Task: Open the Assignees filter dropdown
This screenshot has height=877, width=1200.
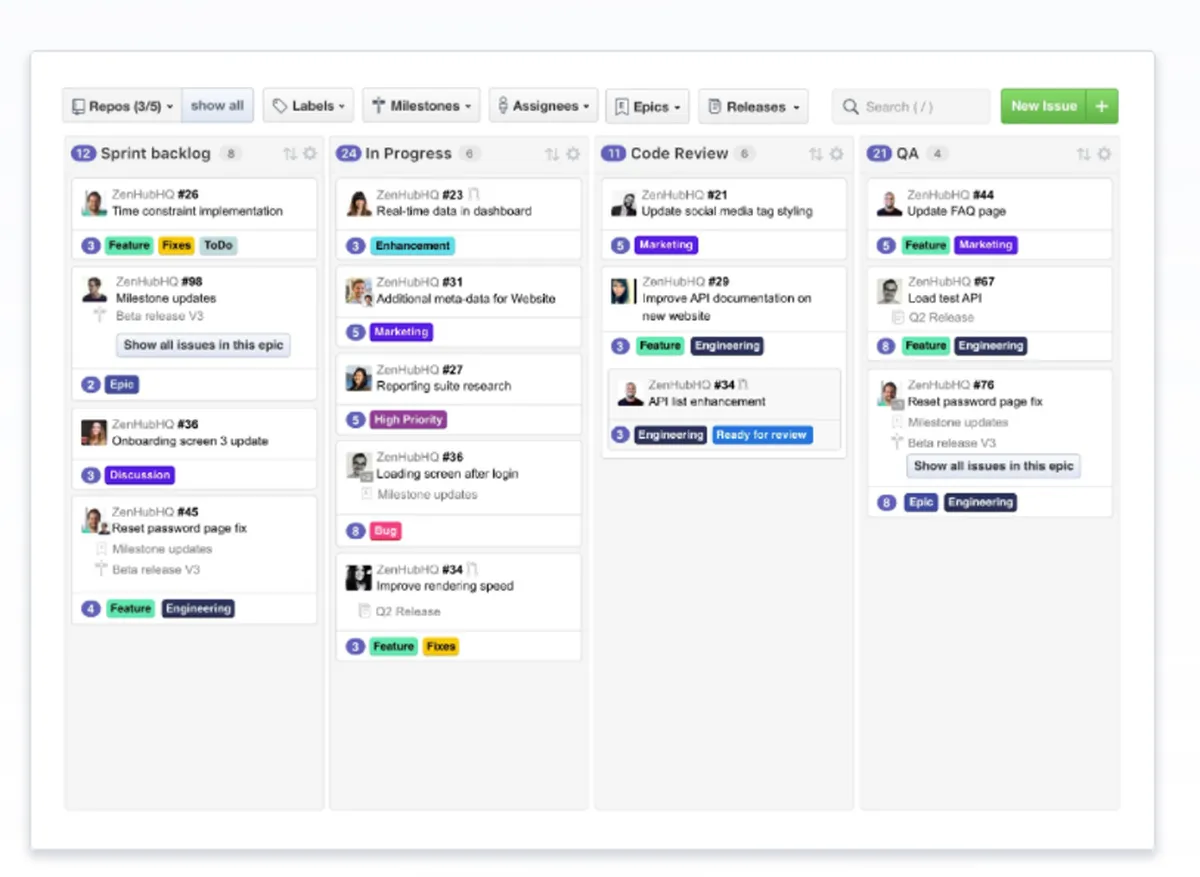Action: pos(543,106)
